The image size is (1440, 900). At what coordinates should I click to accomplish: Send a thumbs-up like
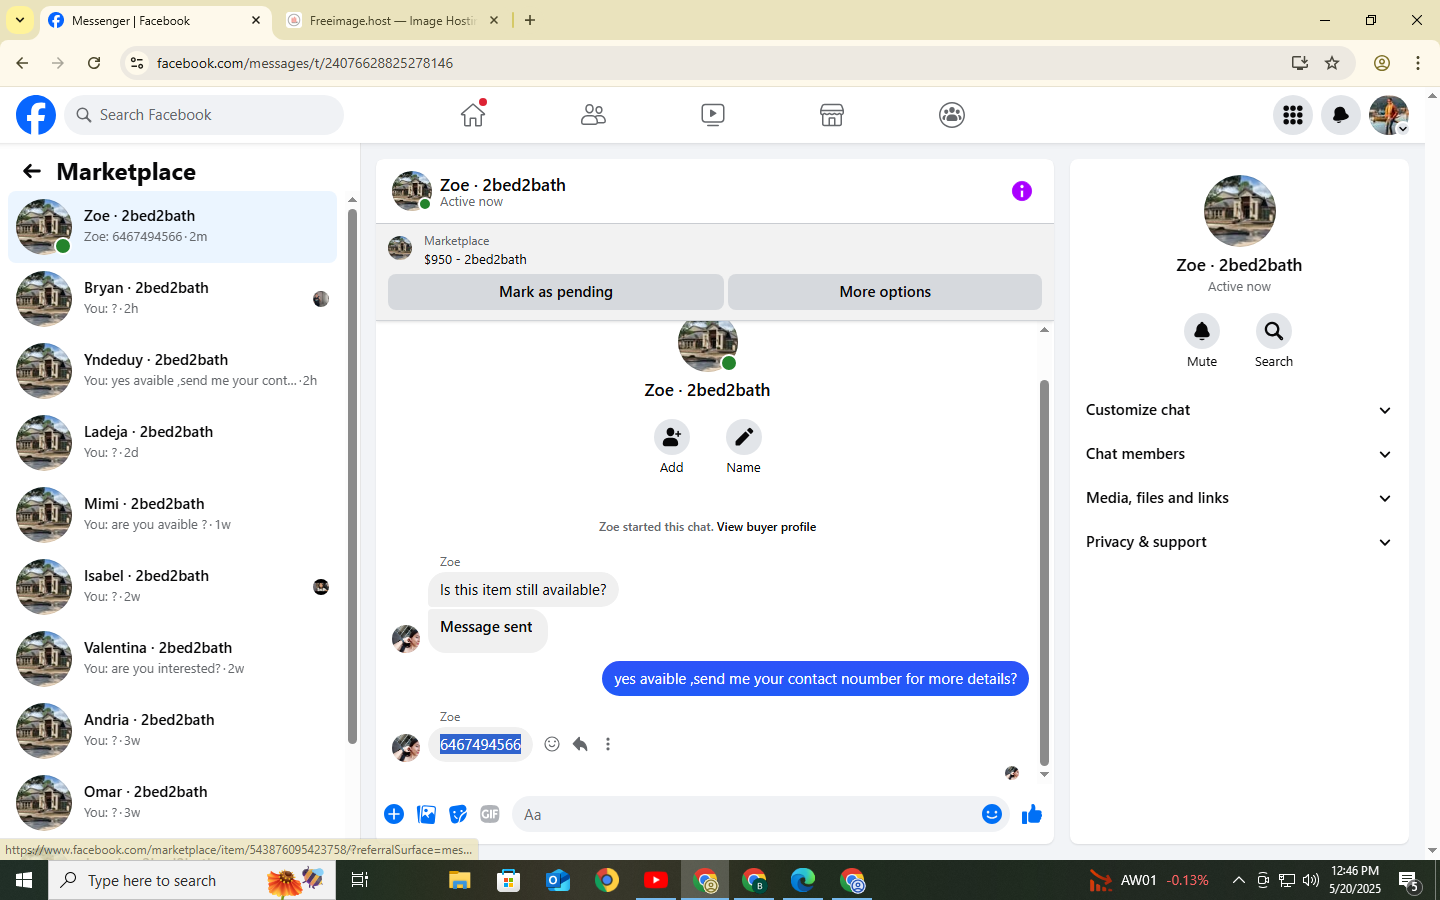[1032, 814]
